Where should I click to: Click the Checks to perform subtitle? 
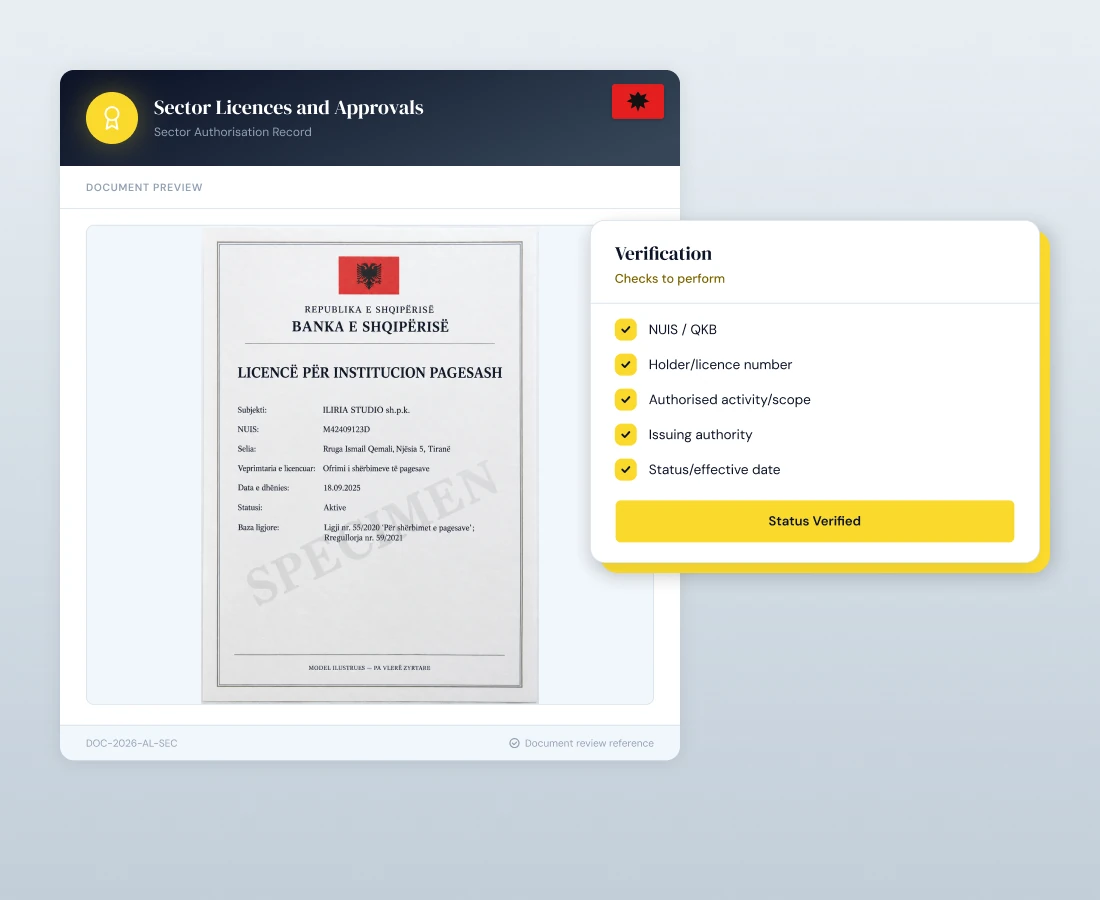(x=669, y=278)
